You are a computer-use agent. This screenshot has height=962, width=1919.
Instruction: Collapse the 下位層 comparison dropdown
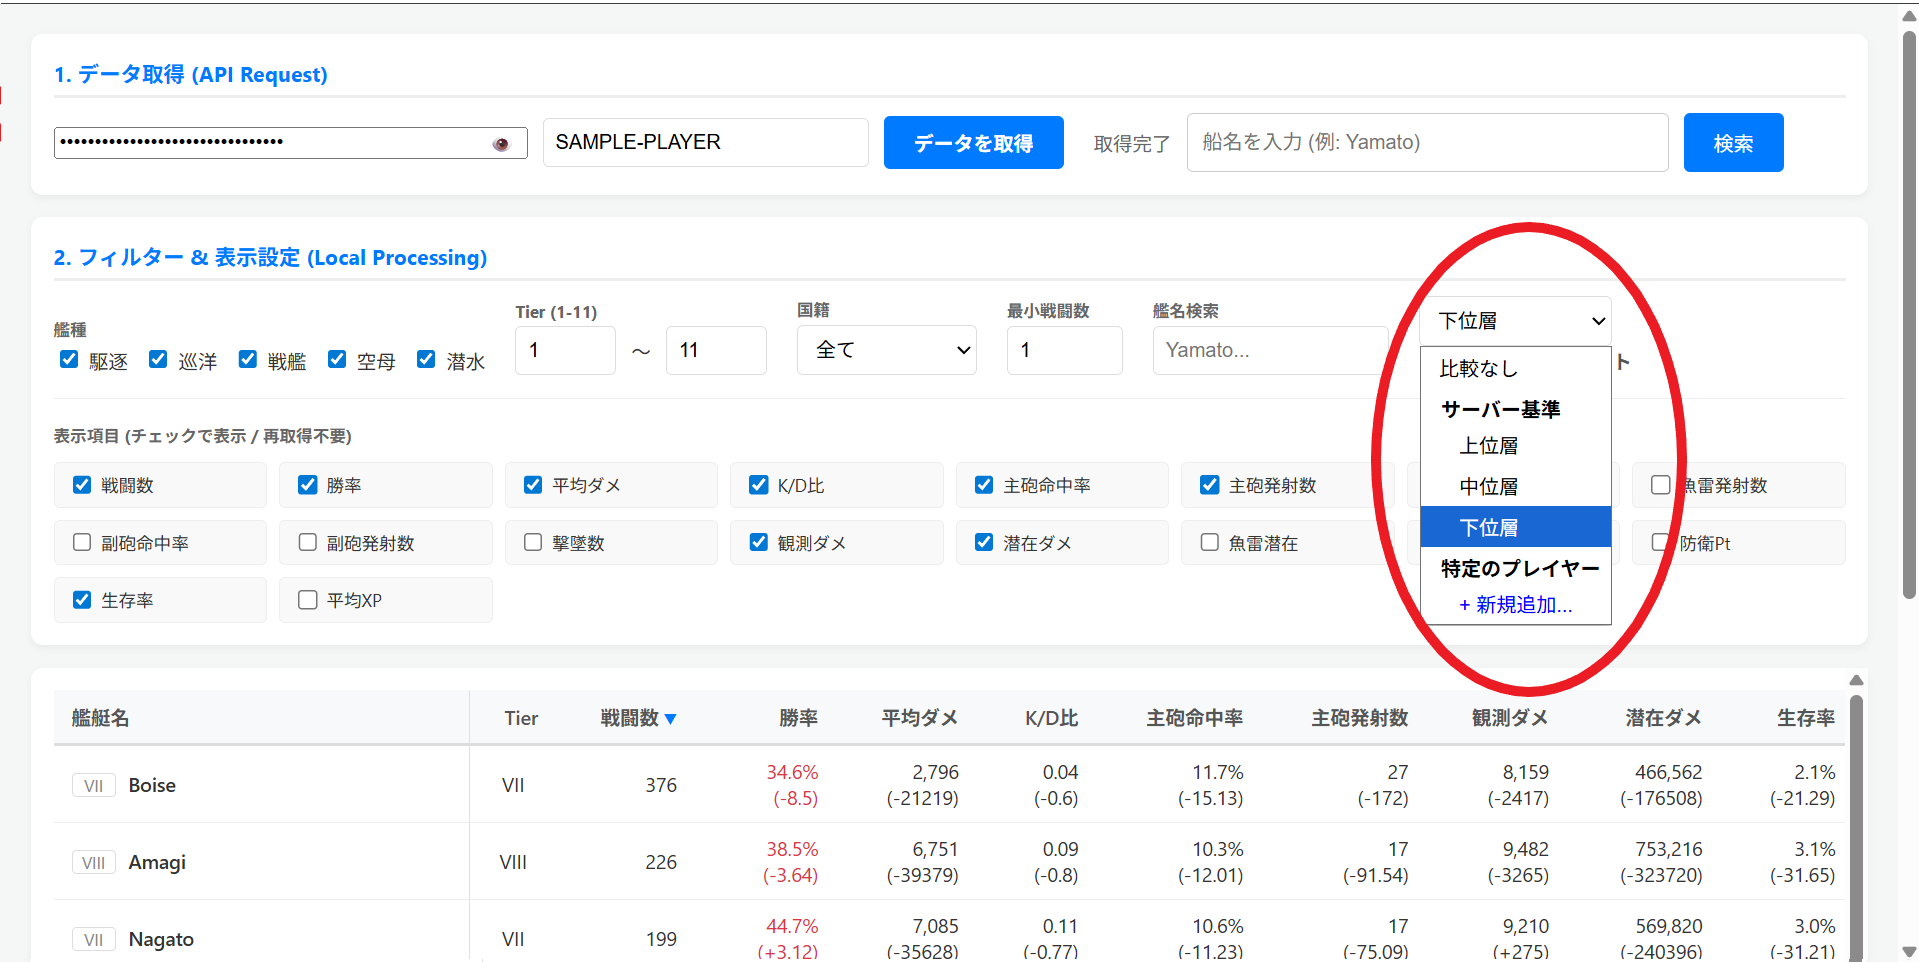click(1515, 321)
